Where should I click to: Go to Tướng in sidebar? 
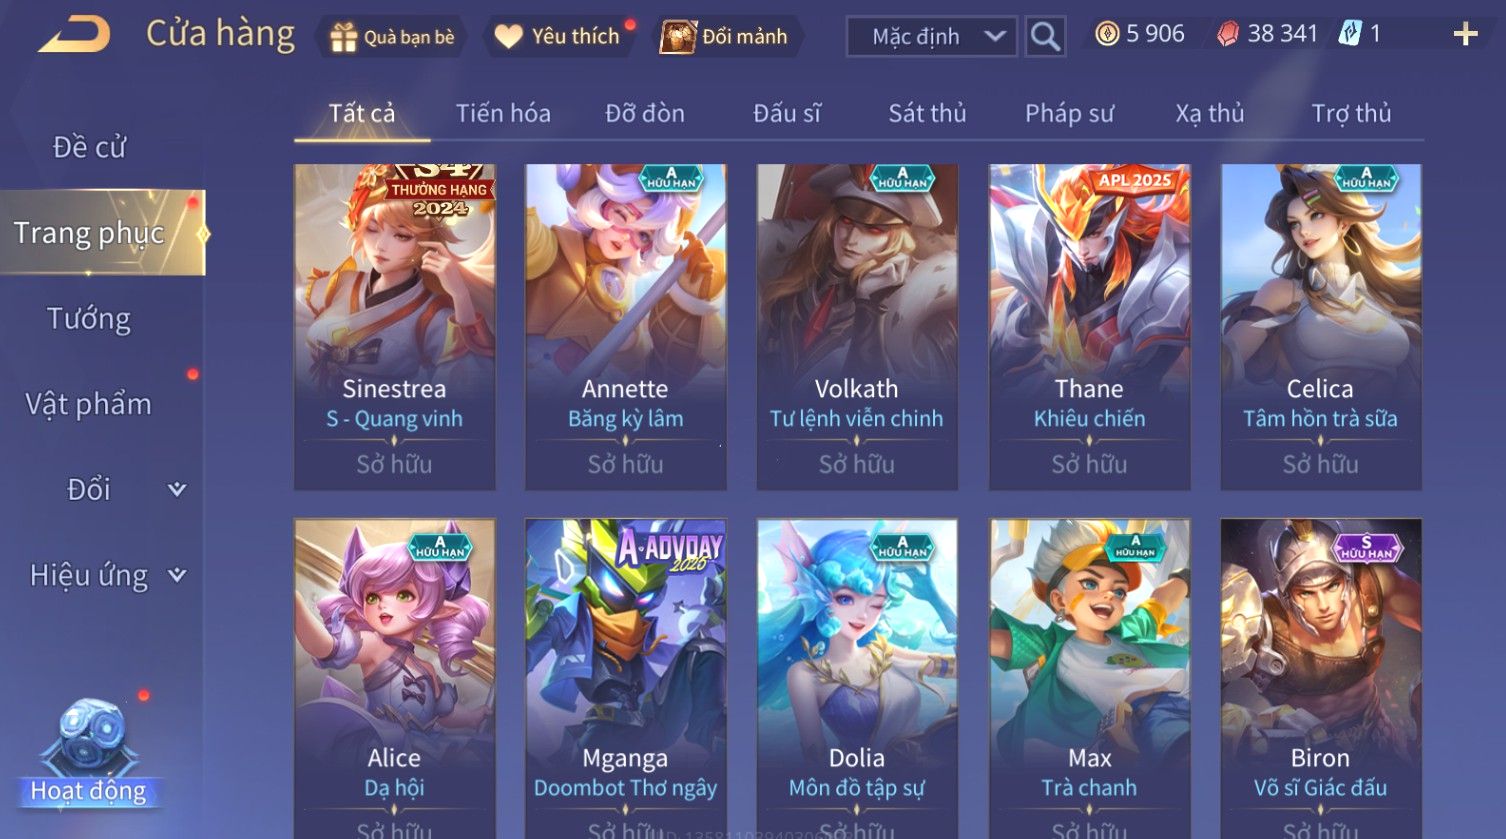pos(89,318)
